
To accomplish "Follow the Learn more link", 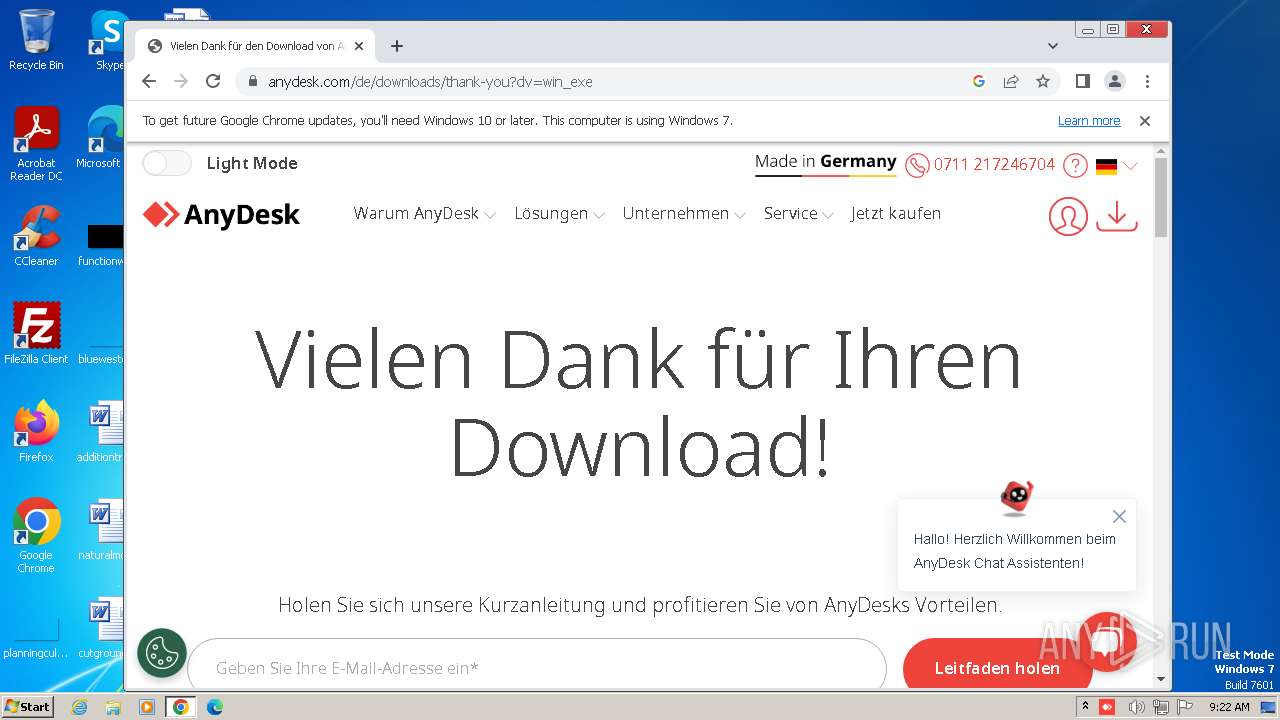I will coord(1089,121).
